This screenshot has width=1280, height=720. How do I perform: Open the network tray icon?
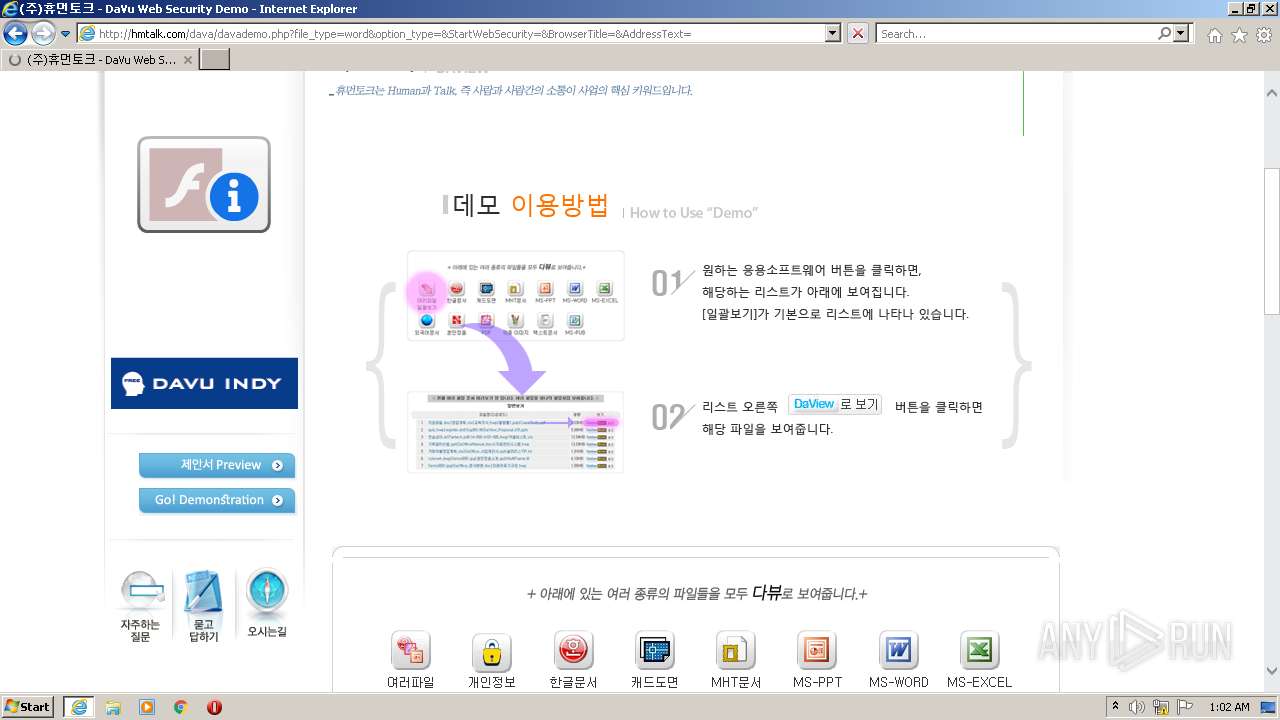[x=1161, y=707]
